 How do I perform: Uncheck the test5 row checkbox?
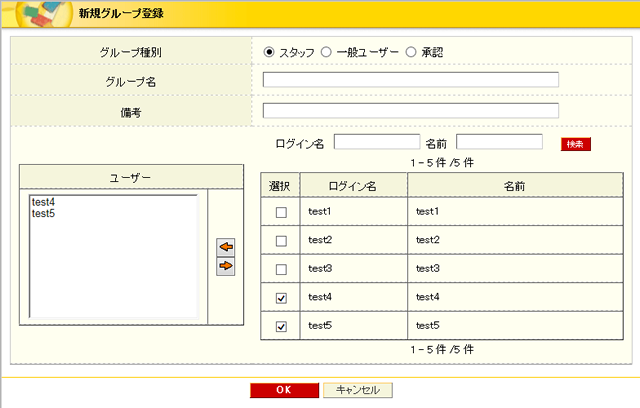pyautogui.click(x=281, y=326)
